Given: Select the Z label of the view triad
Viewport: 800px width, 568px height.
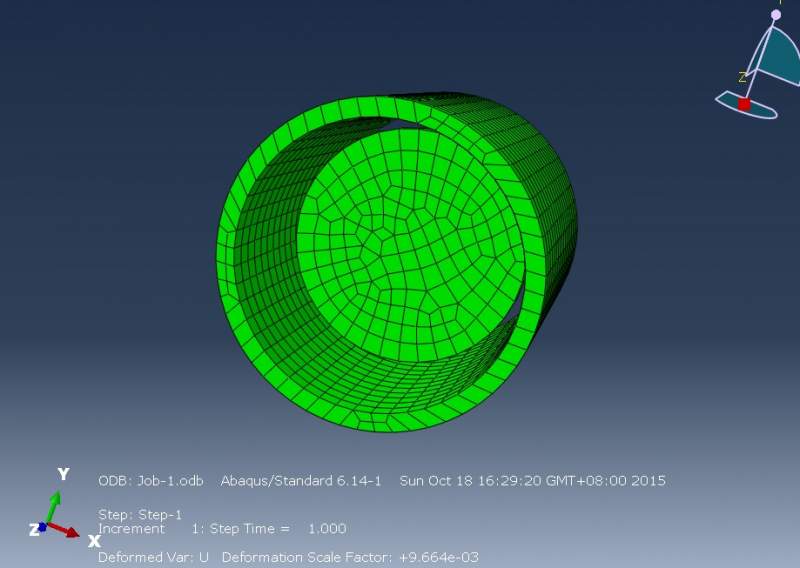Looking at the screenshot, I should point(34,530).
